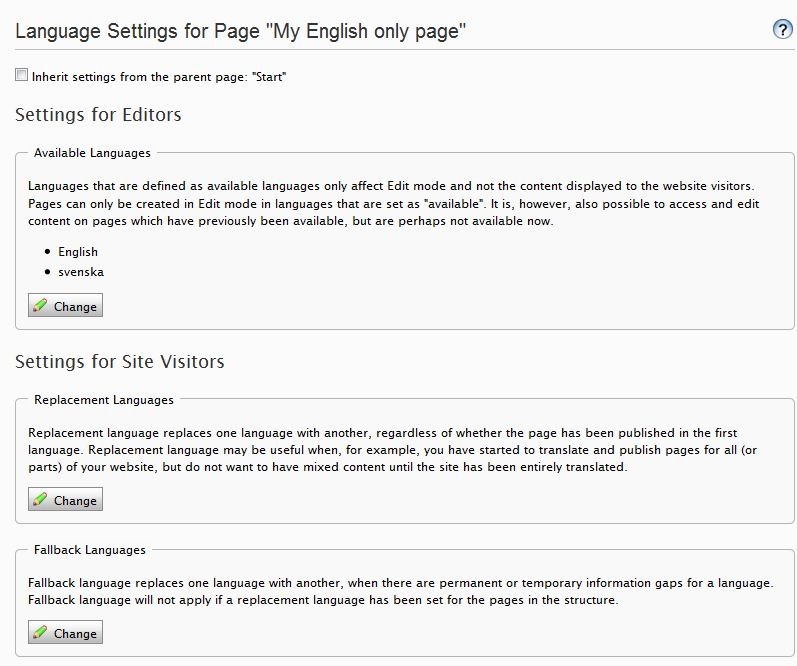Select English in the available languages list
797x666 pixels.
tap(78, 252)
